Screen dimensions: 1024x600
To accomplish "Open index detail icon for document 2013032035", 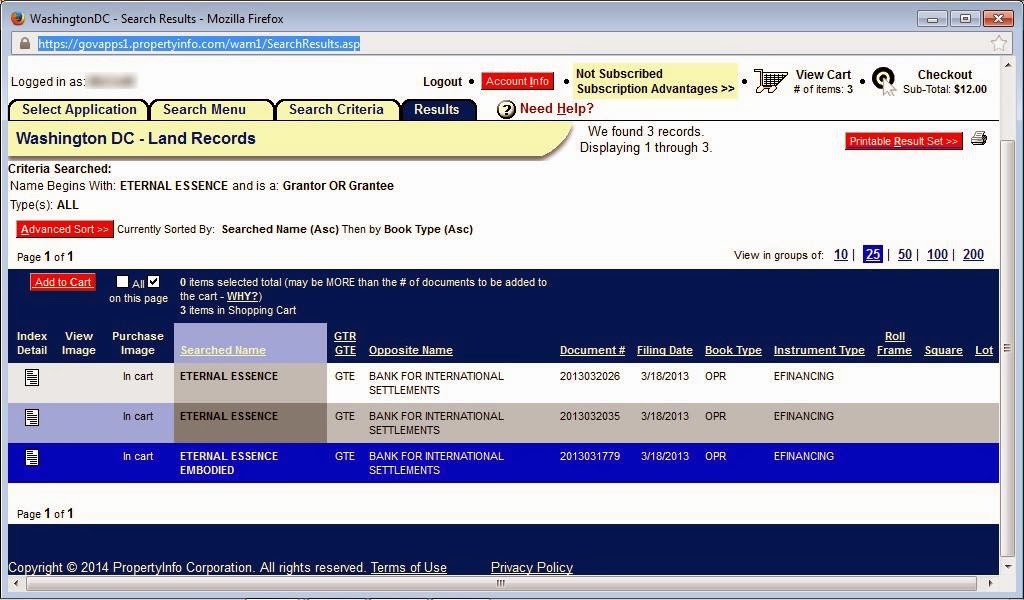I will pos(32,417).
